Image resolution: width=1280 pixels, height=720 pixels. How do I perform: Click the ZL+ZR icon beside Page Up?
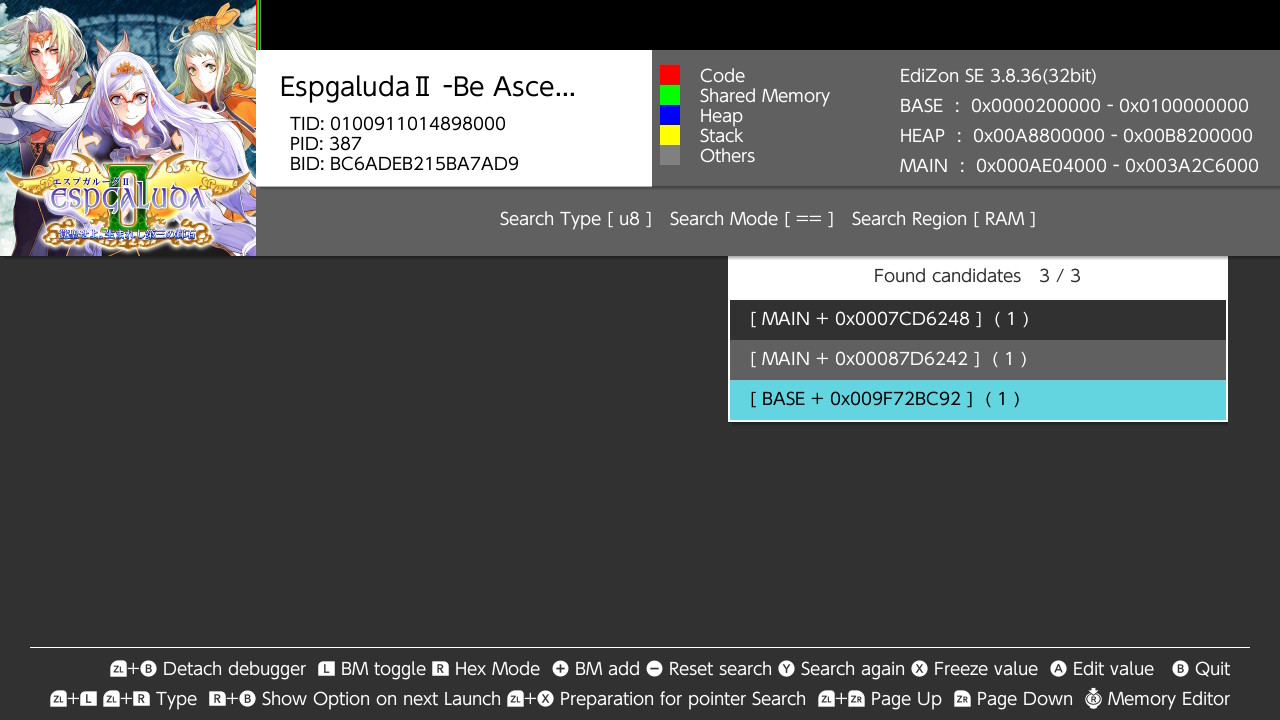pos(841,699)
